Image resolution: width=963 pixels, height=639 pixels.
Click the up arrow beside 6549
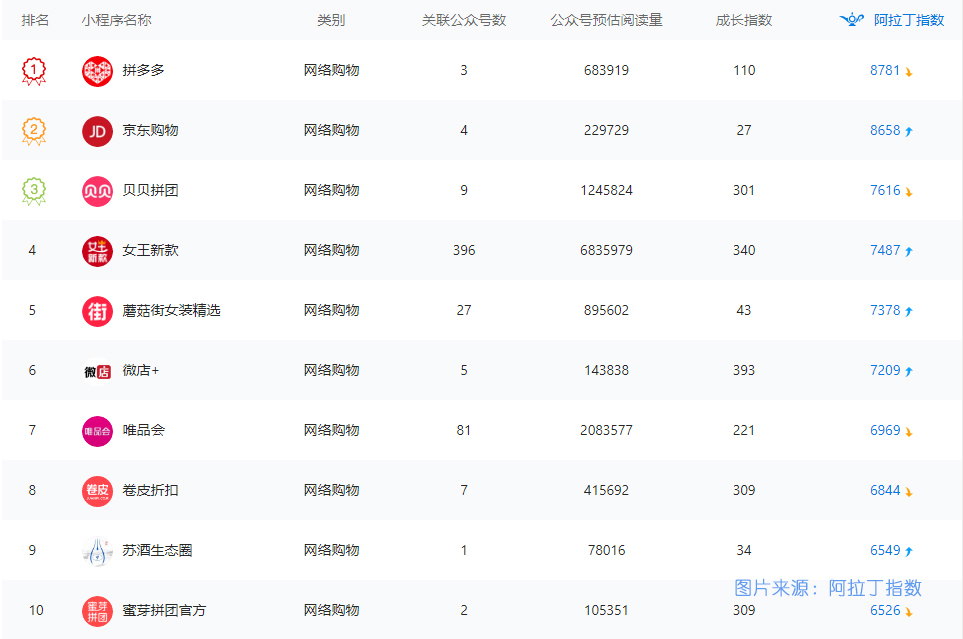(x=909, y=551)
